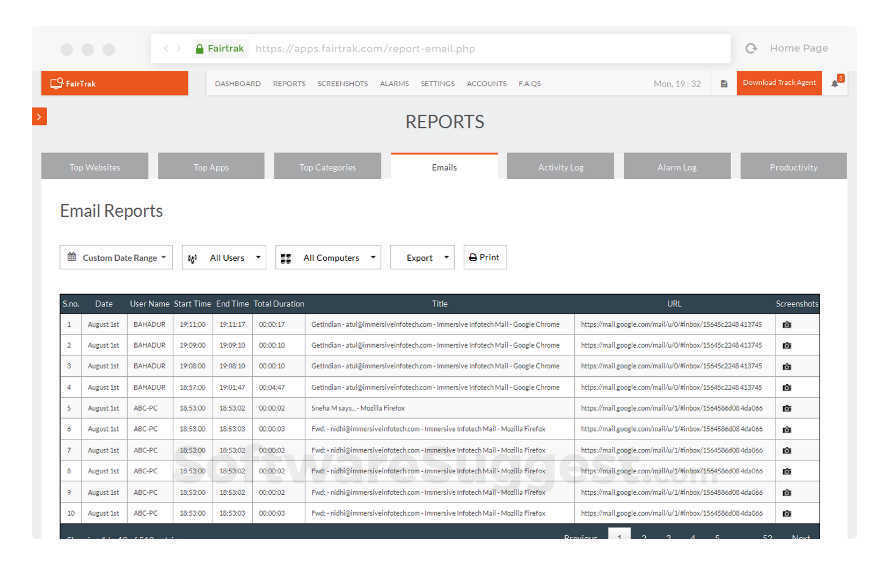This screenshot has height=563, width=890.
Task: Select 'Sneha M says... - Mozilla Firefox' title
Action: 358,408
